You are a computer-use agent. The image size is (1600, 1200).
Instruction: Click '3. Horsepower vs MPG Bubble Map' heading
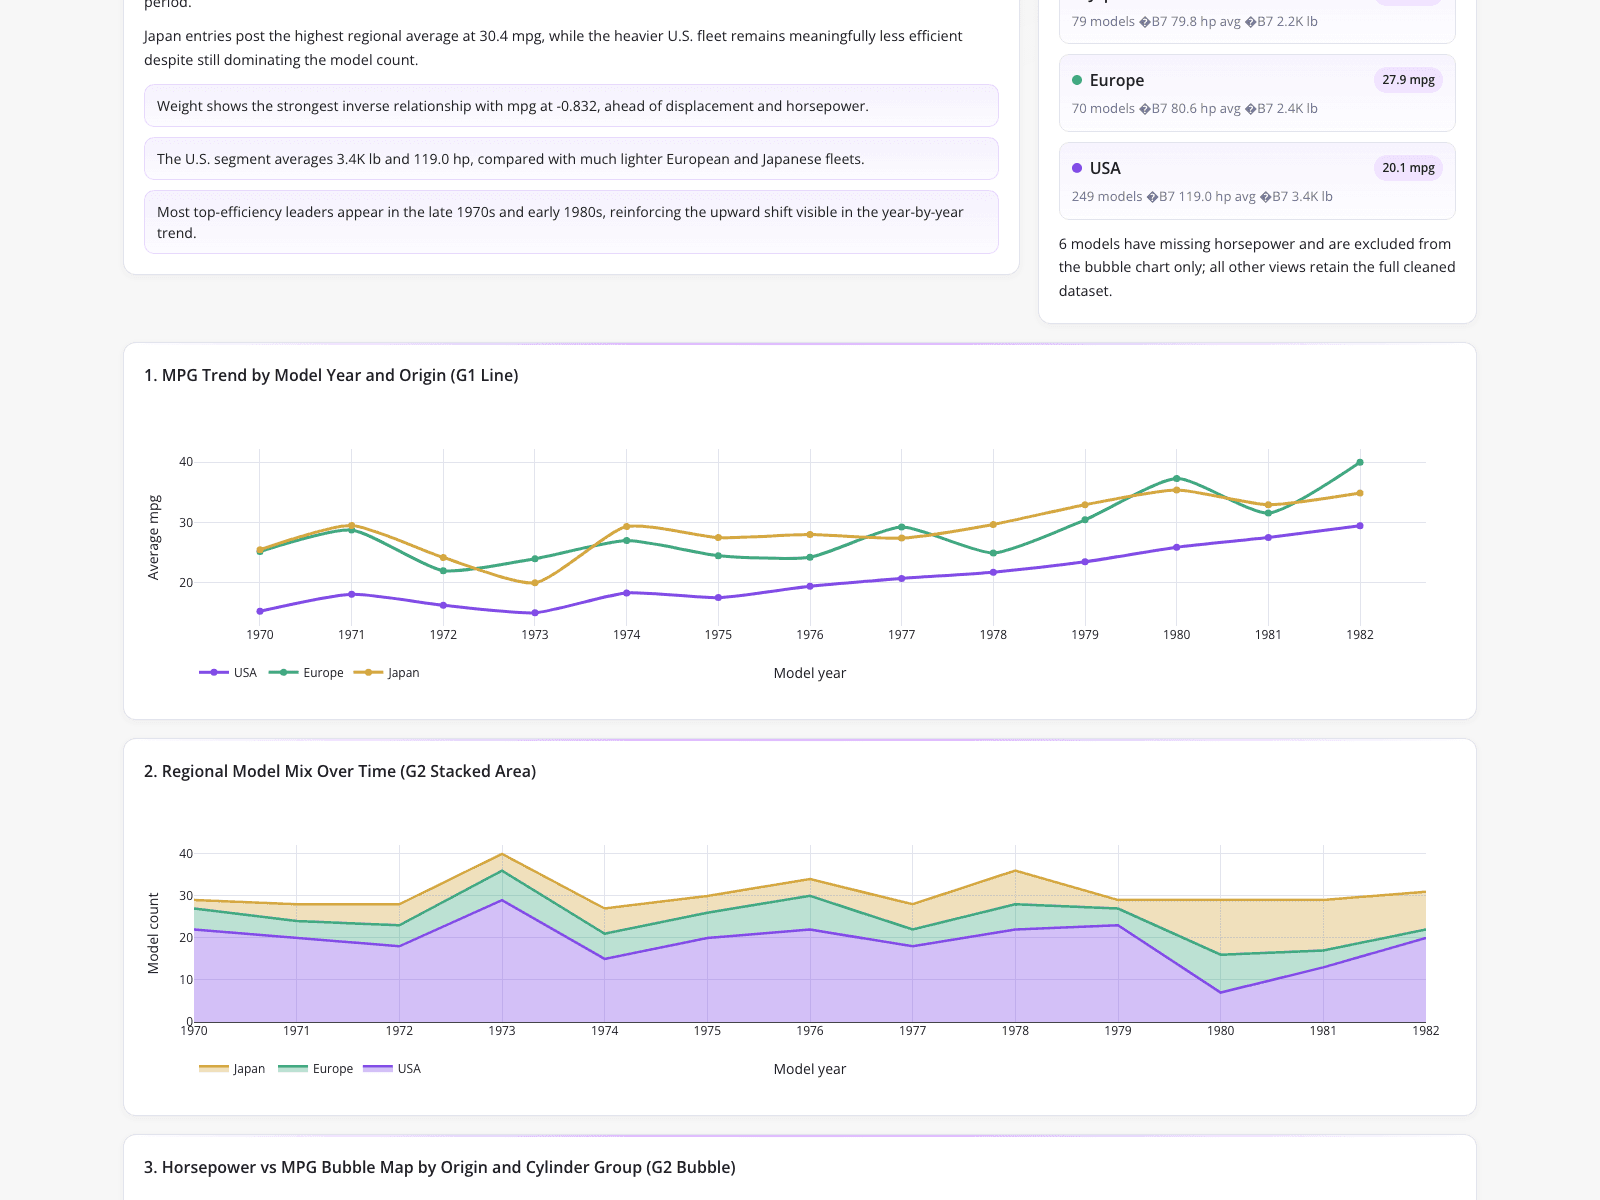pos(440,1167)
